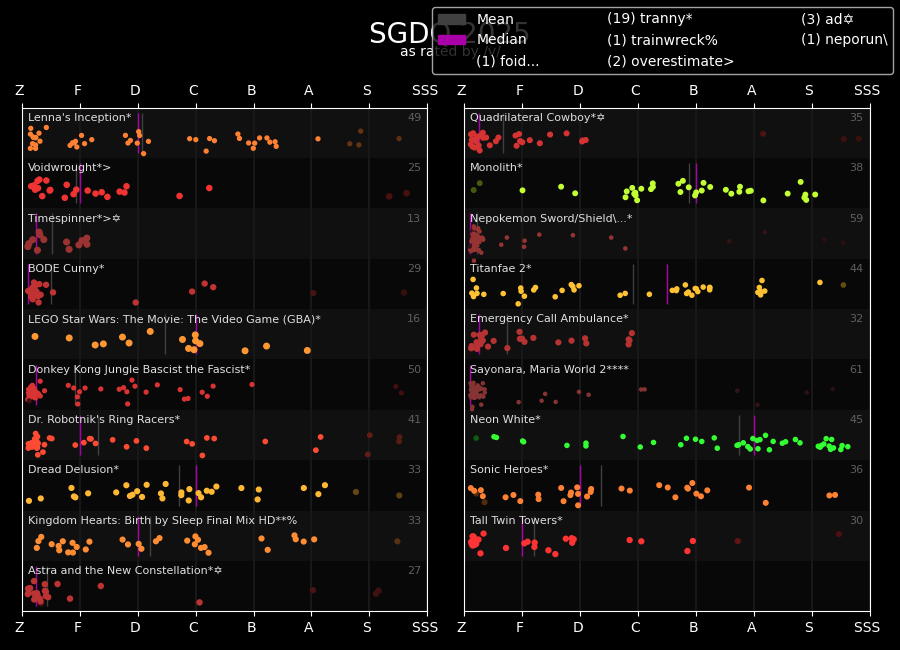900x650 pixels.
Task: Click the '(1) foid...' legend entry
Action: click(x=507, y=61)
